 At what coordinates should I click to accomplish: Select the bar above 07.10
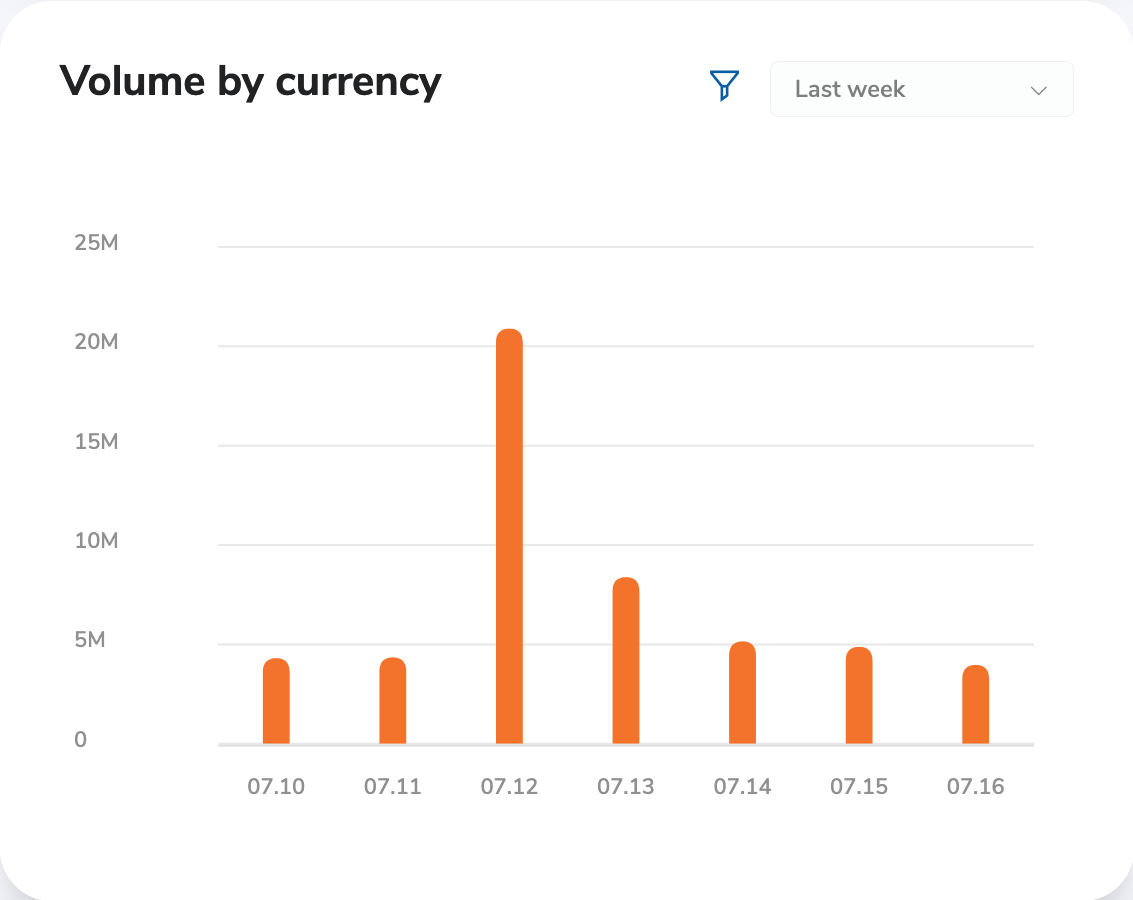[276, 700]
